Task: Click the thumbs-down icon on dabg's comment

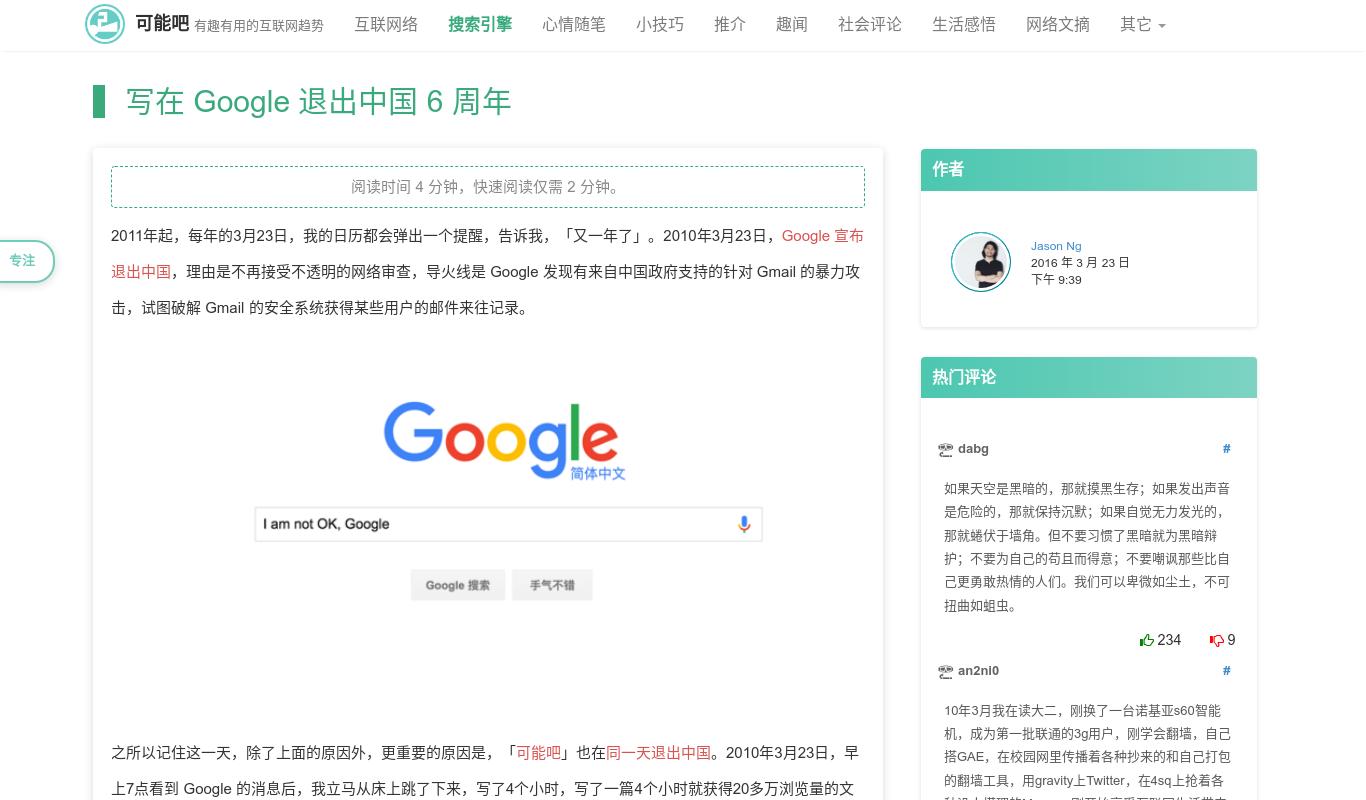Action: point(1216,640)
